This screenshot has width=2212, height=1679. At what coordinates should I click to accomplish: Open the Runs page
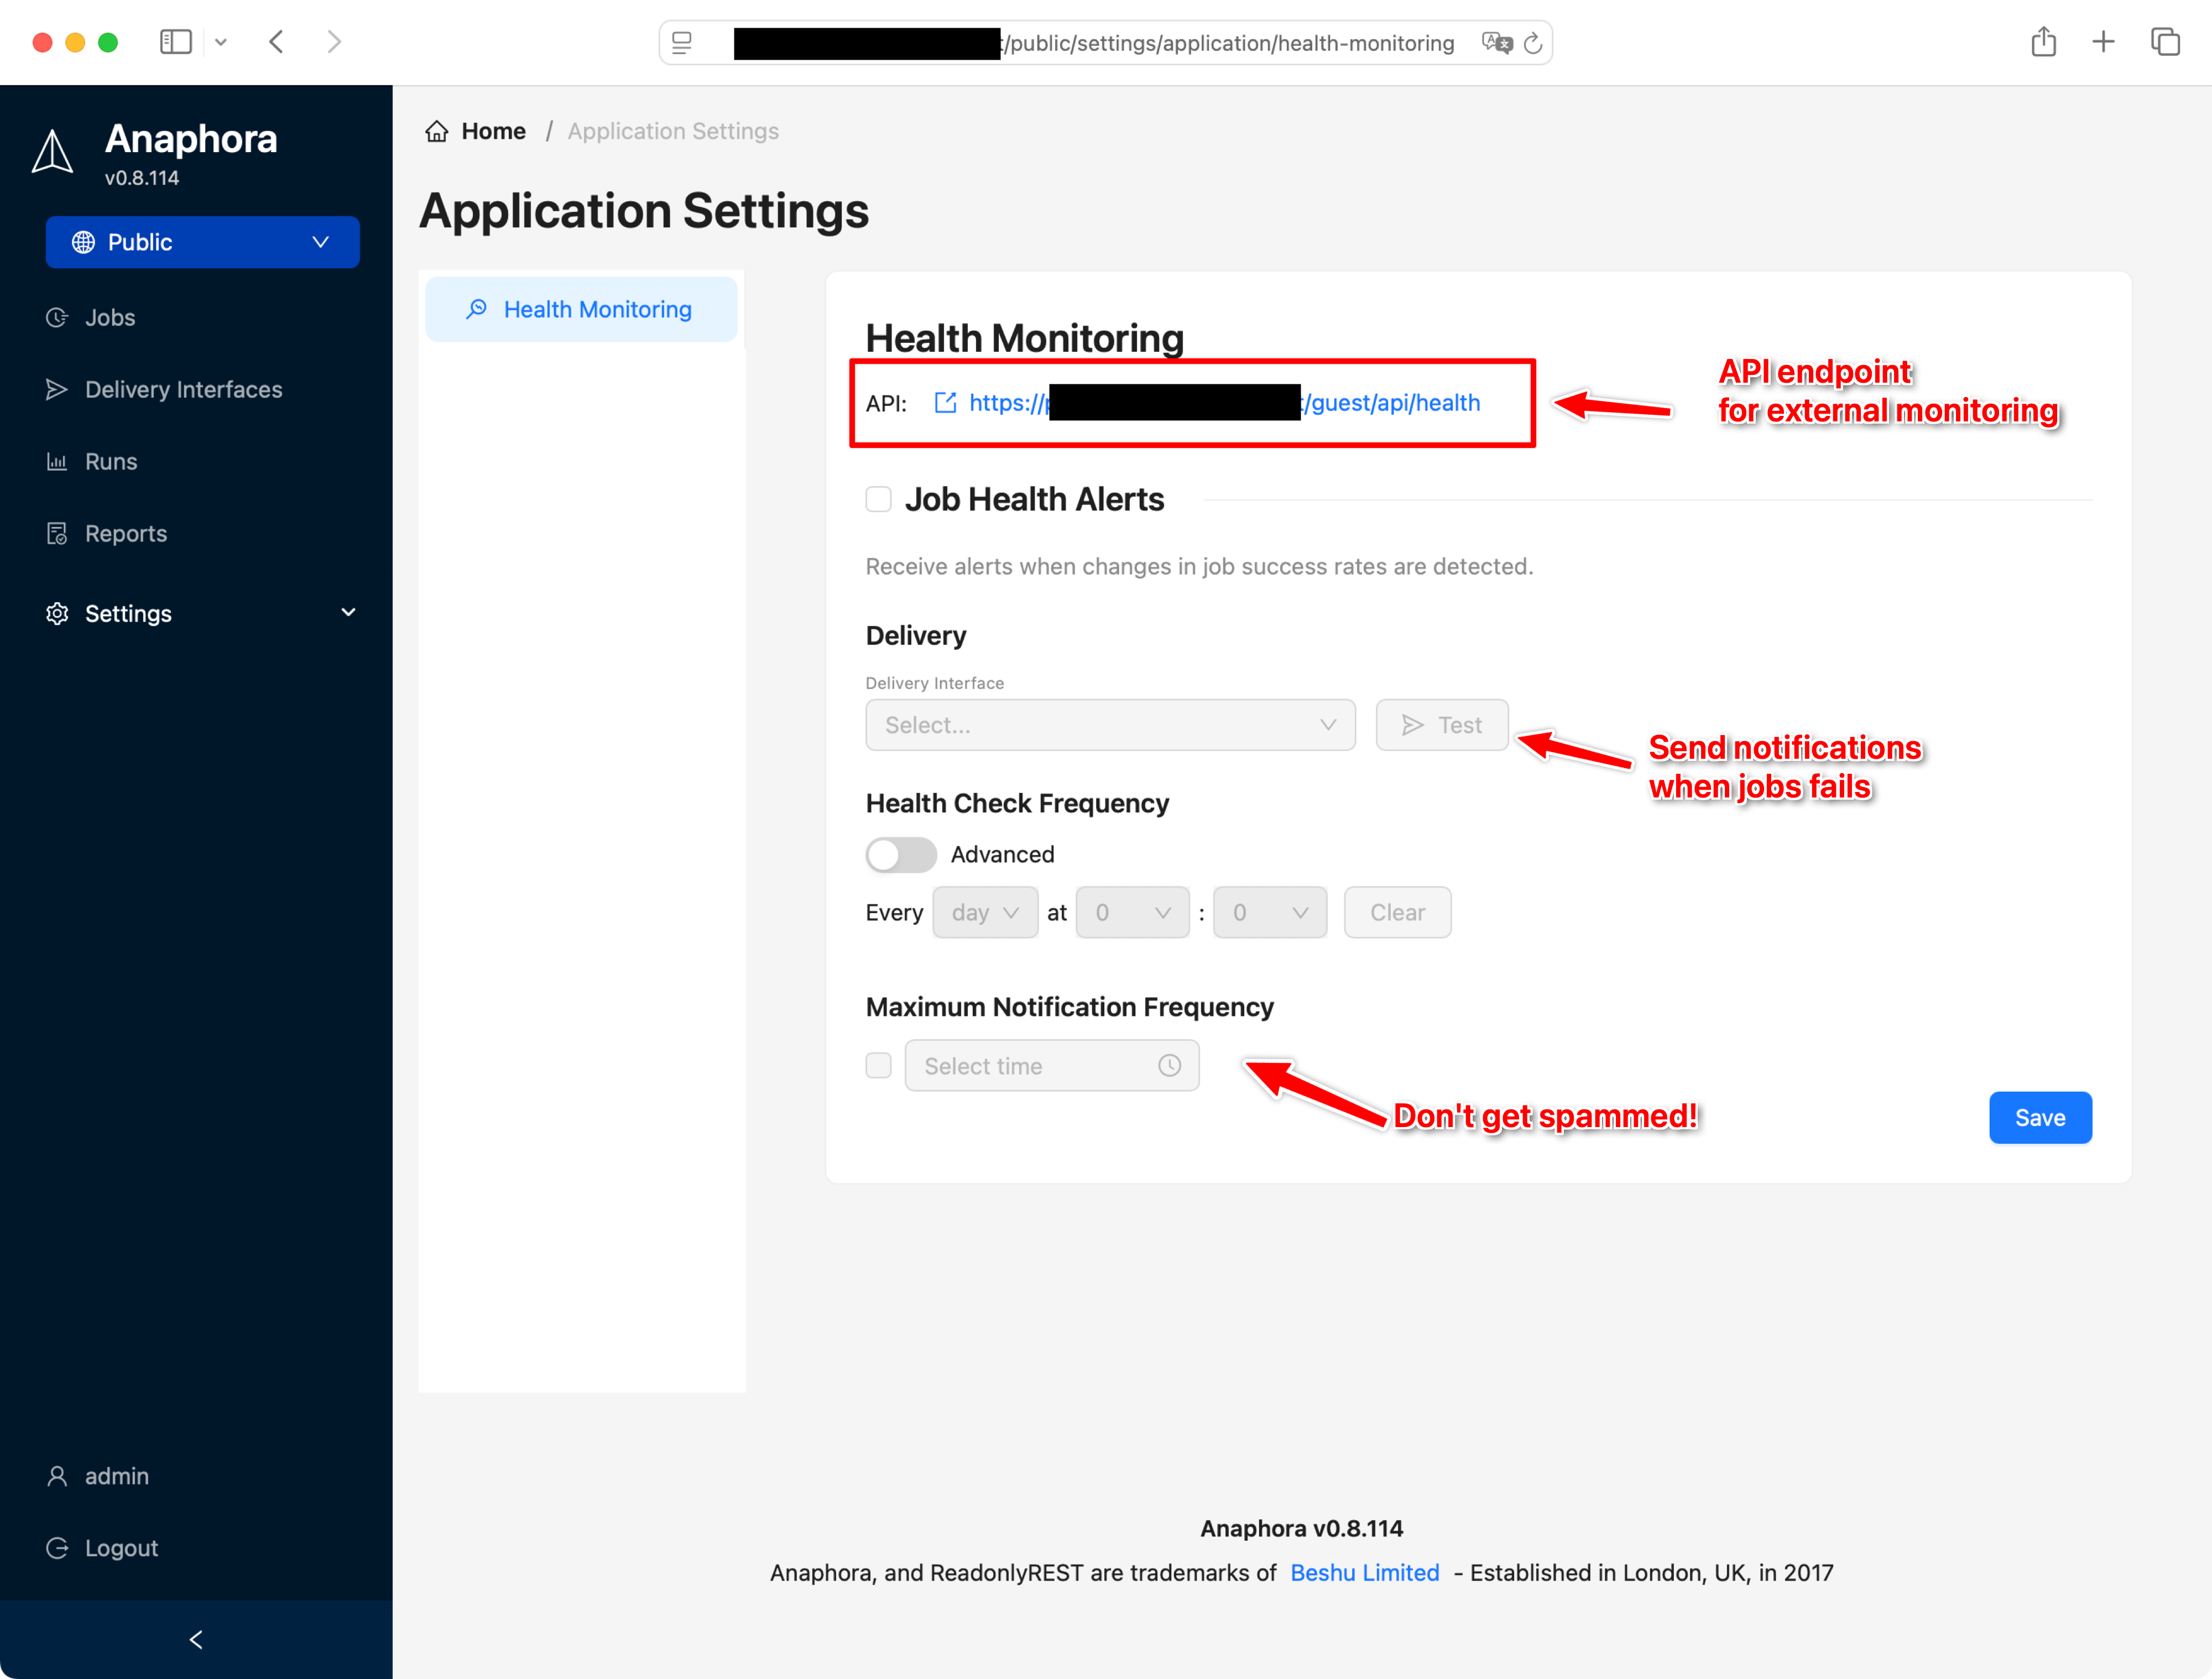pos(110,461)
